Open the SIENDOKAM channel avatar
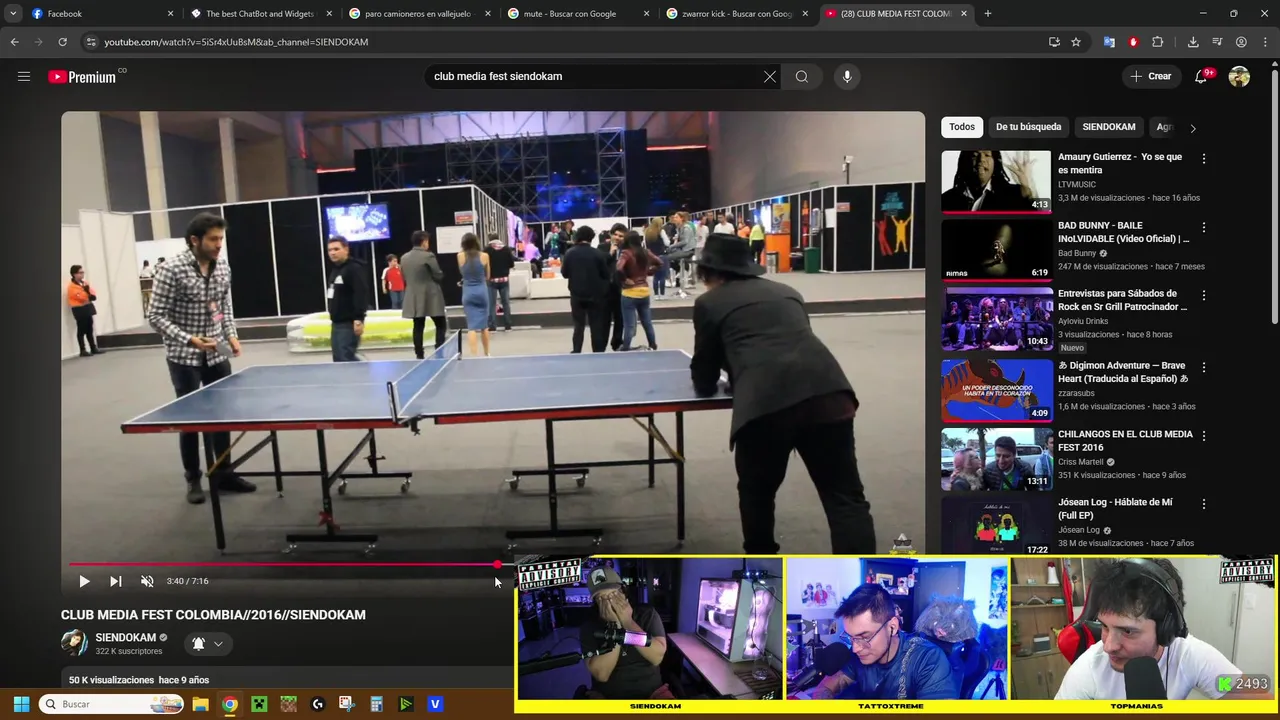Viewport: 1280px width, 720px height. (x=74, y=643)
